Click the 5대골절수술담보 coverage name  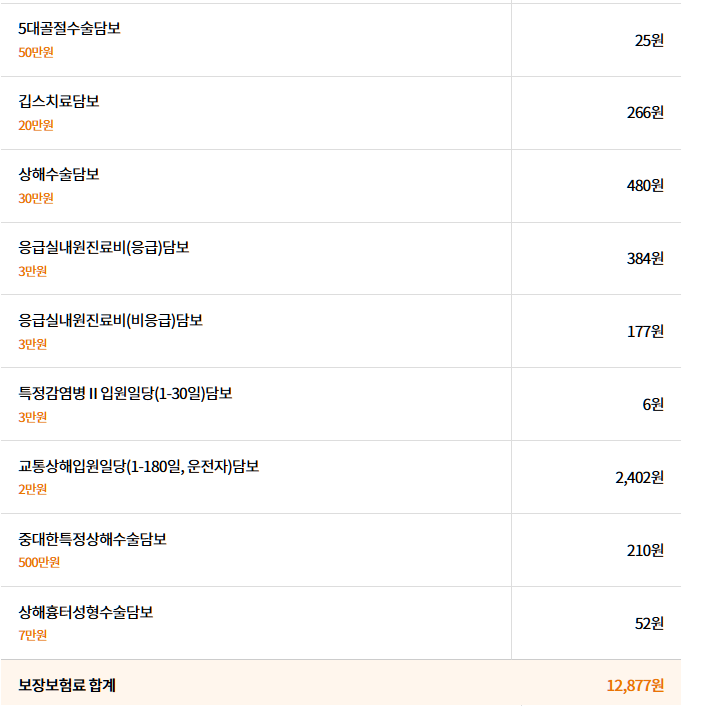point(69,28)
